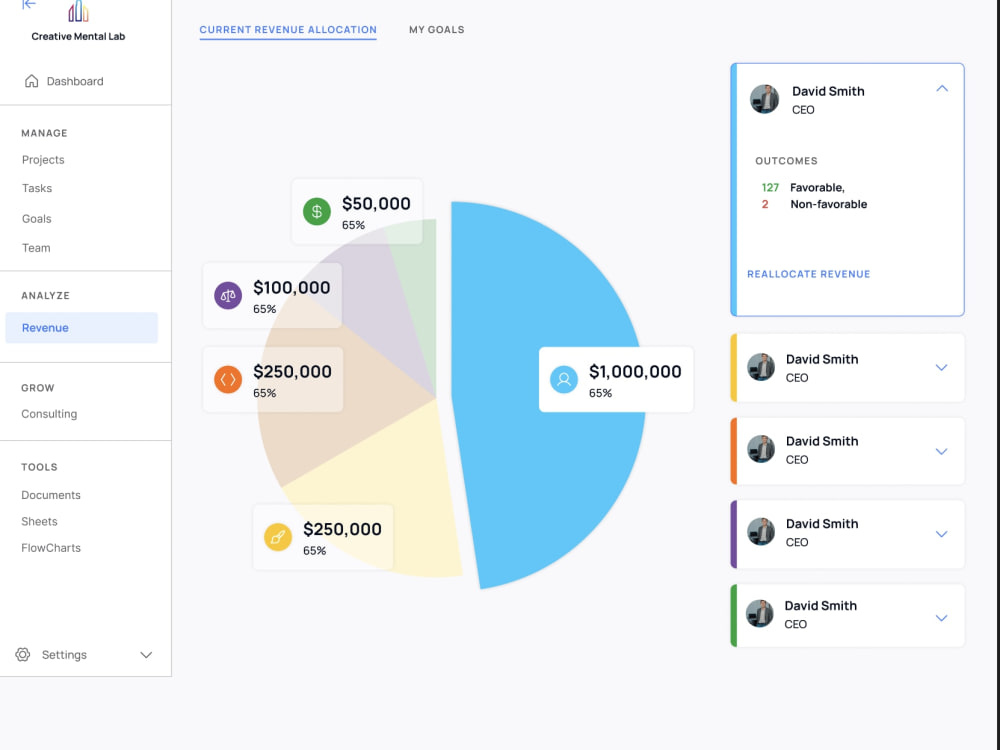Click the Creative Mental Lab name text
Image resolution: width=1000 pixels, height=750 pixels.
point(78,37)
